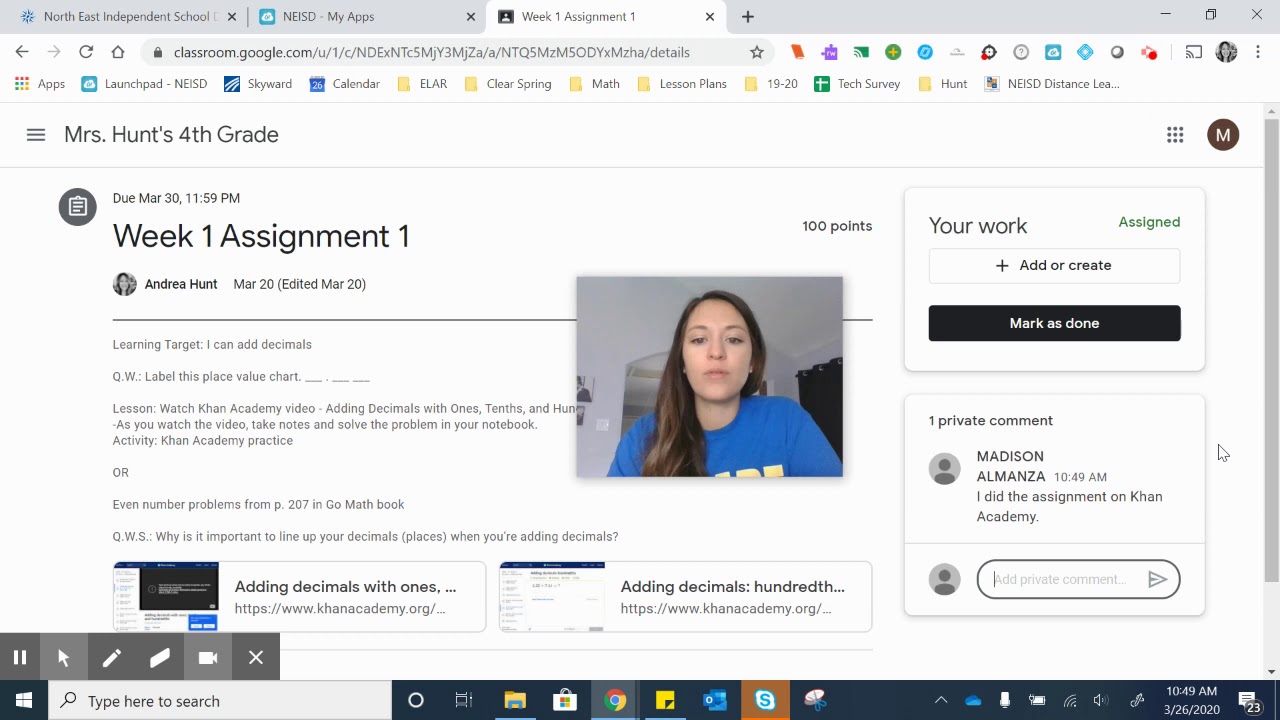Viewport: 1280px width, 720px height.
Task: Select the recorder eraser tool
Action: click(x=159, y=657)
